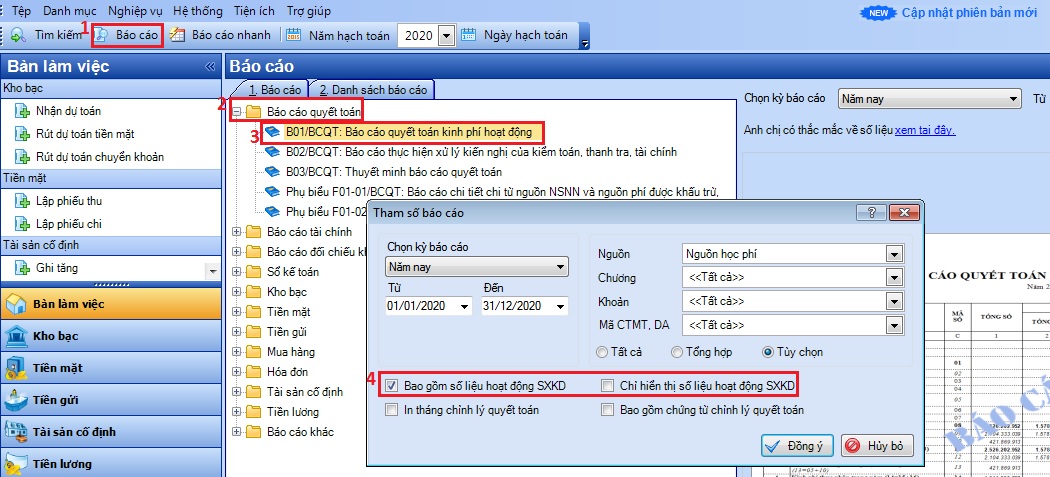Expand the Báo cáo tài chính folder

coord(236,232)
